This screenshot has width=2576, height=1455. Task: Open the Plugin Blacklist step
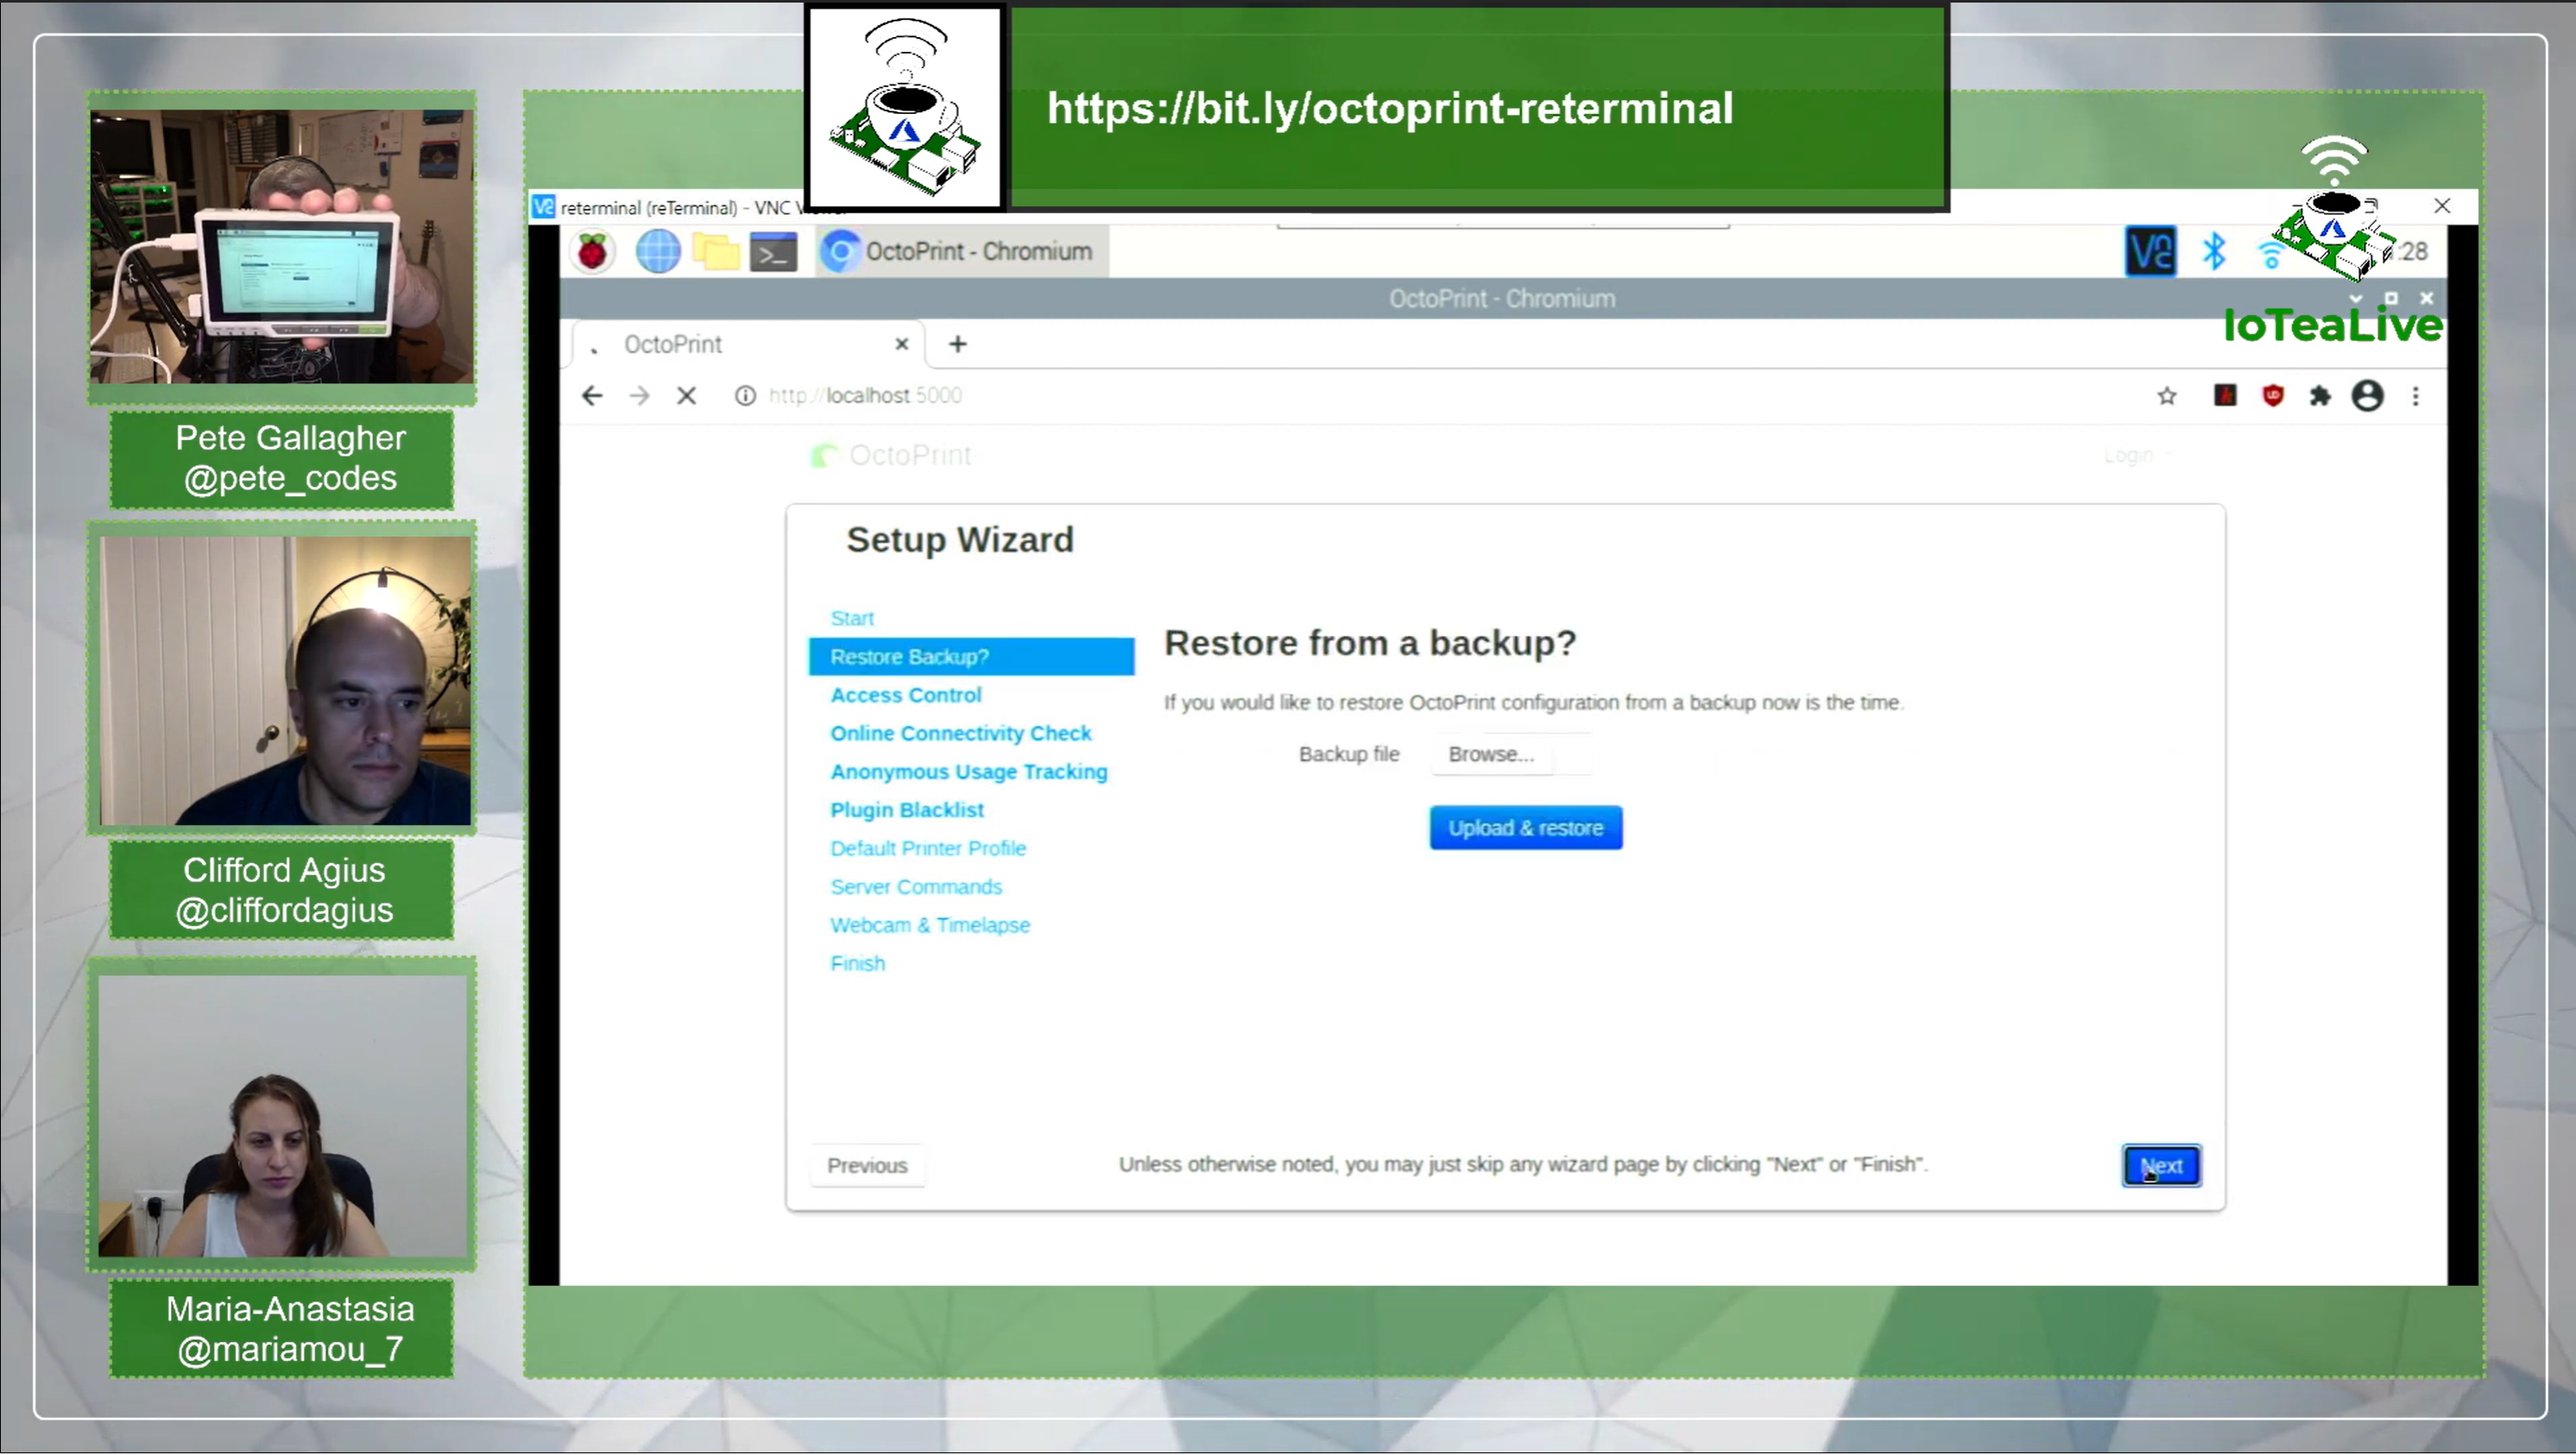point(907,810)
